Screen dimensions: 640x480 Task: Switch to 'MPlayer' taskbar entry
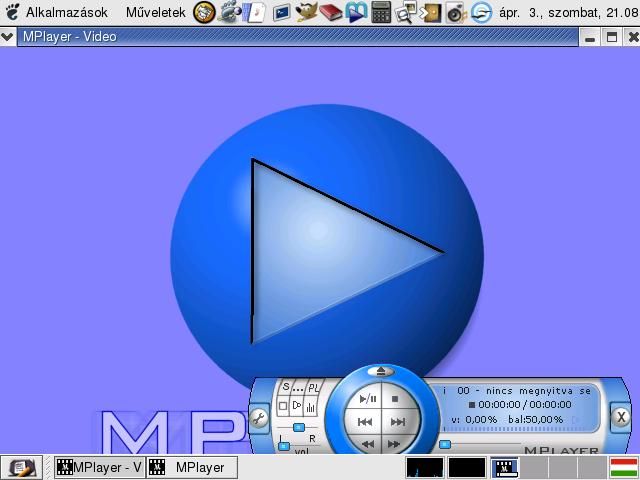(x=192, y=467)
